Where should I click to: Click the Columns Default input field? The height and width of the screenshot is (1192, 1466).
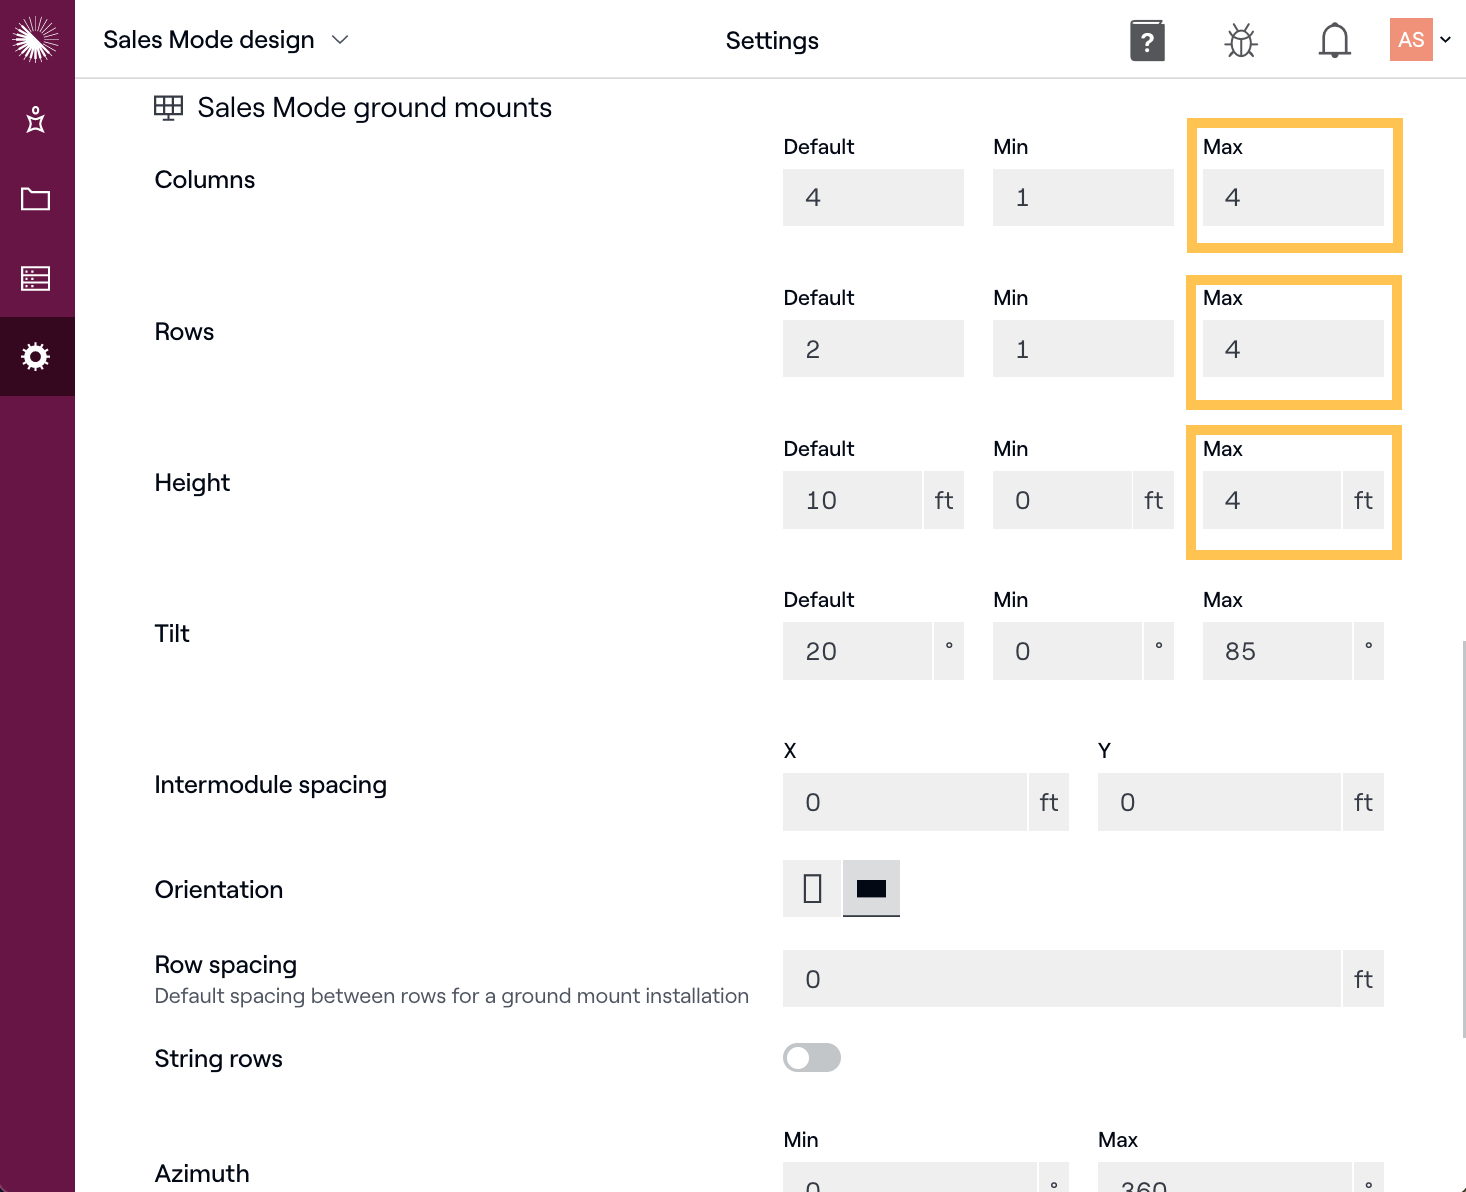click(x=873, y=198)
